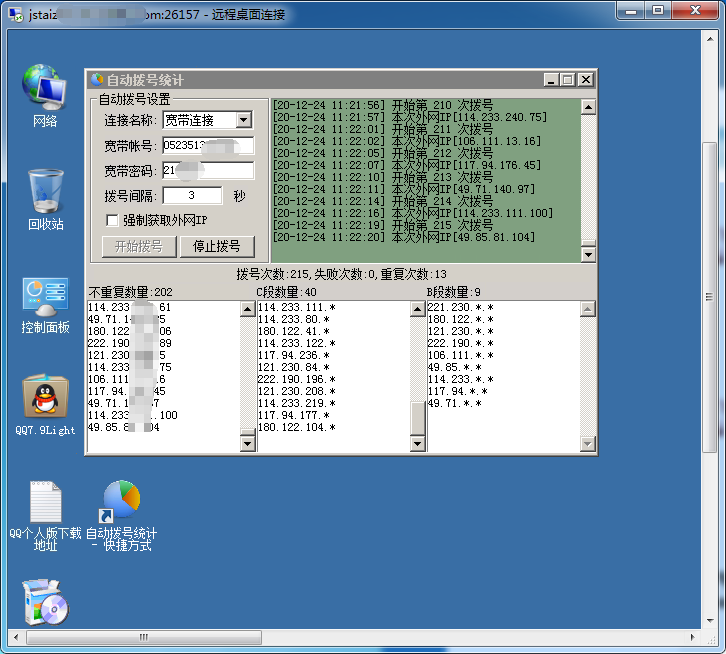Click into the 宽带帐号 input field
The width and height of the screenshot is (726, 654).
pyautogui.click(x=208, y=145)
